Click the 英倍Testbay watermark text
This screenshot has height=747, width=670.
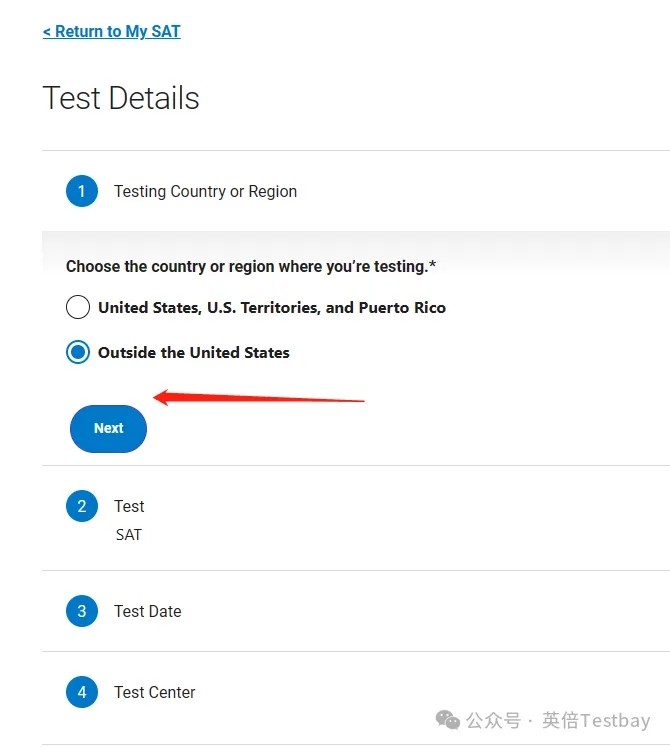tap(596, 720)
